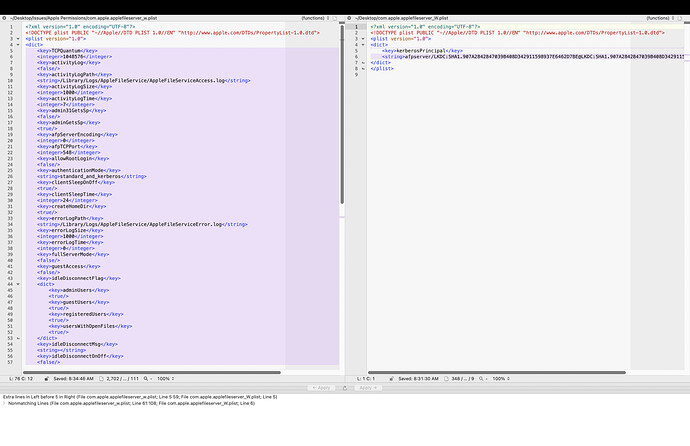
Task: Click the integer 1048576 line
Action: point(74,57)
